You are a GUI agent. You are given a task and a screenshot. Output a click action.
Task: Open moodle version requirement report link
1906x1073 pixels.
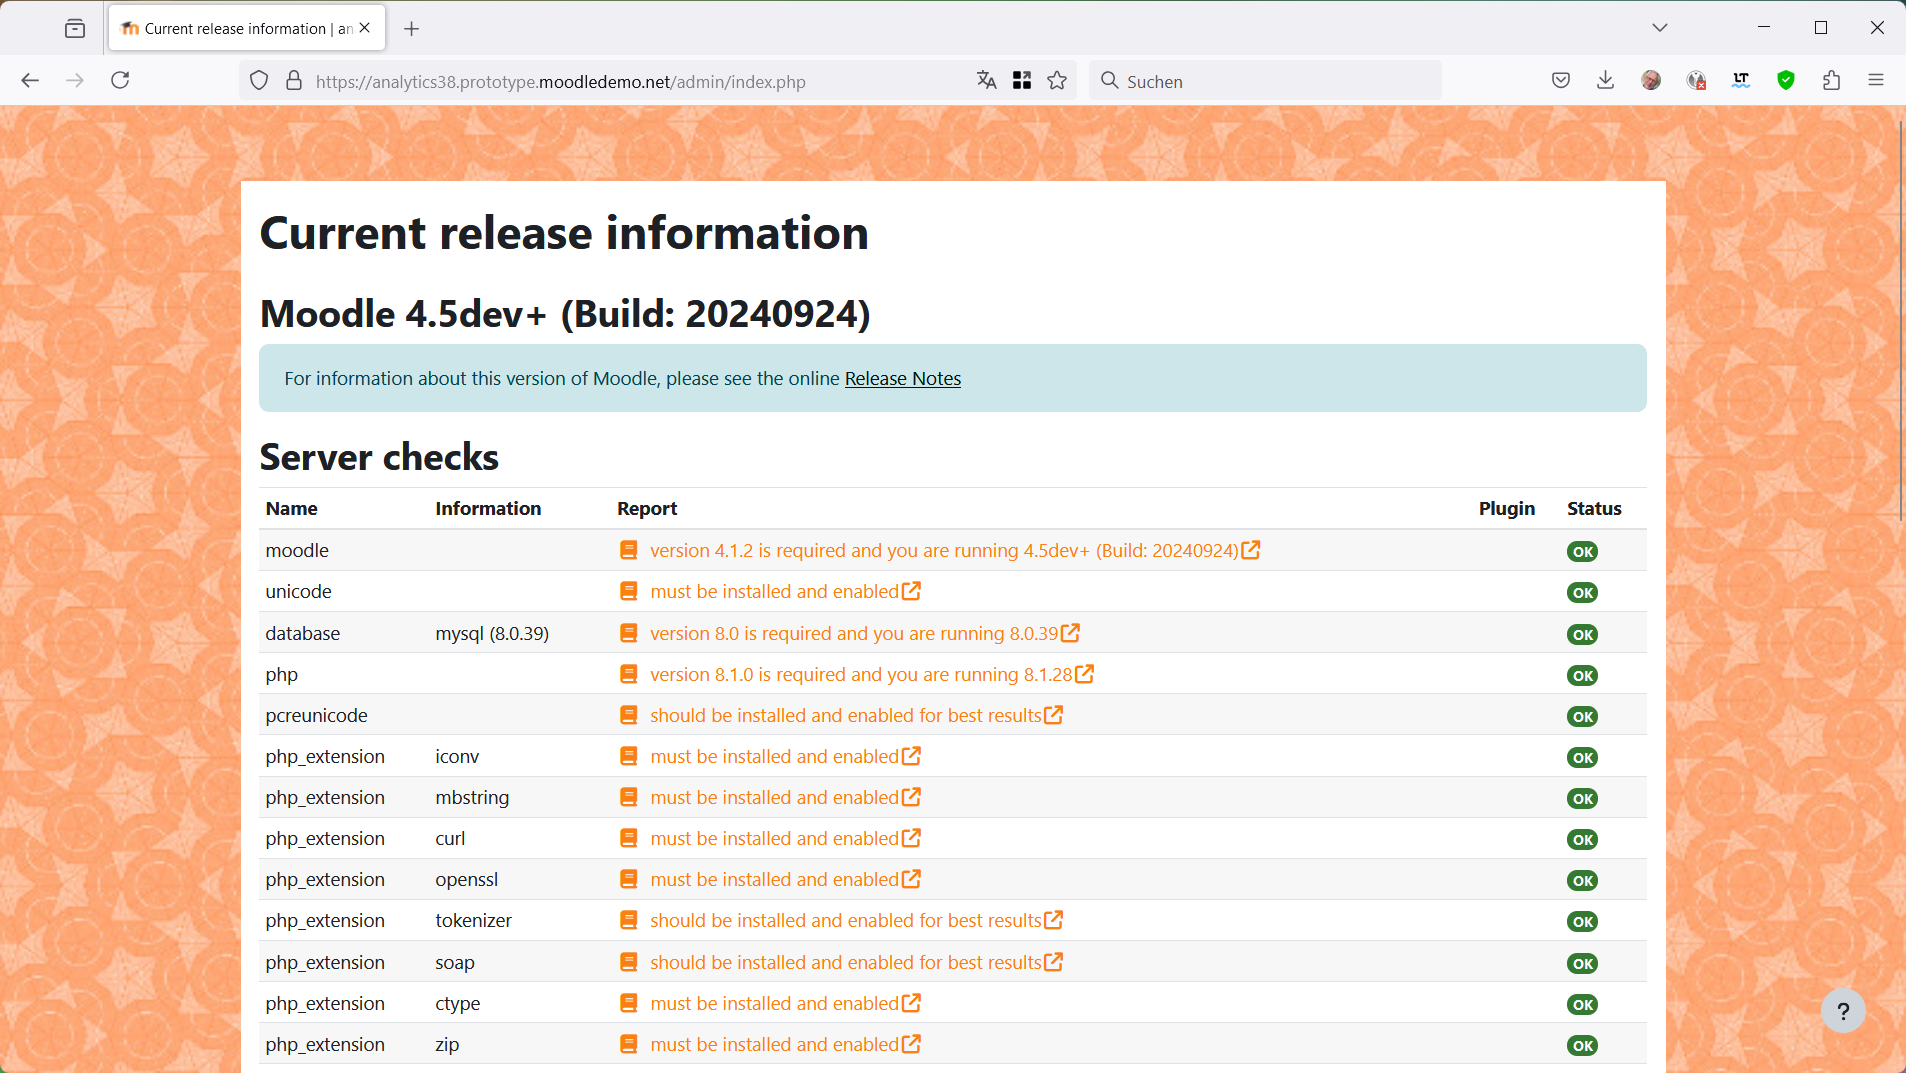955,551
